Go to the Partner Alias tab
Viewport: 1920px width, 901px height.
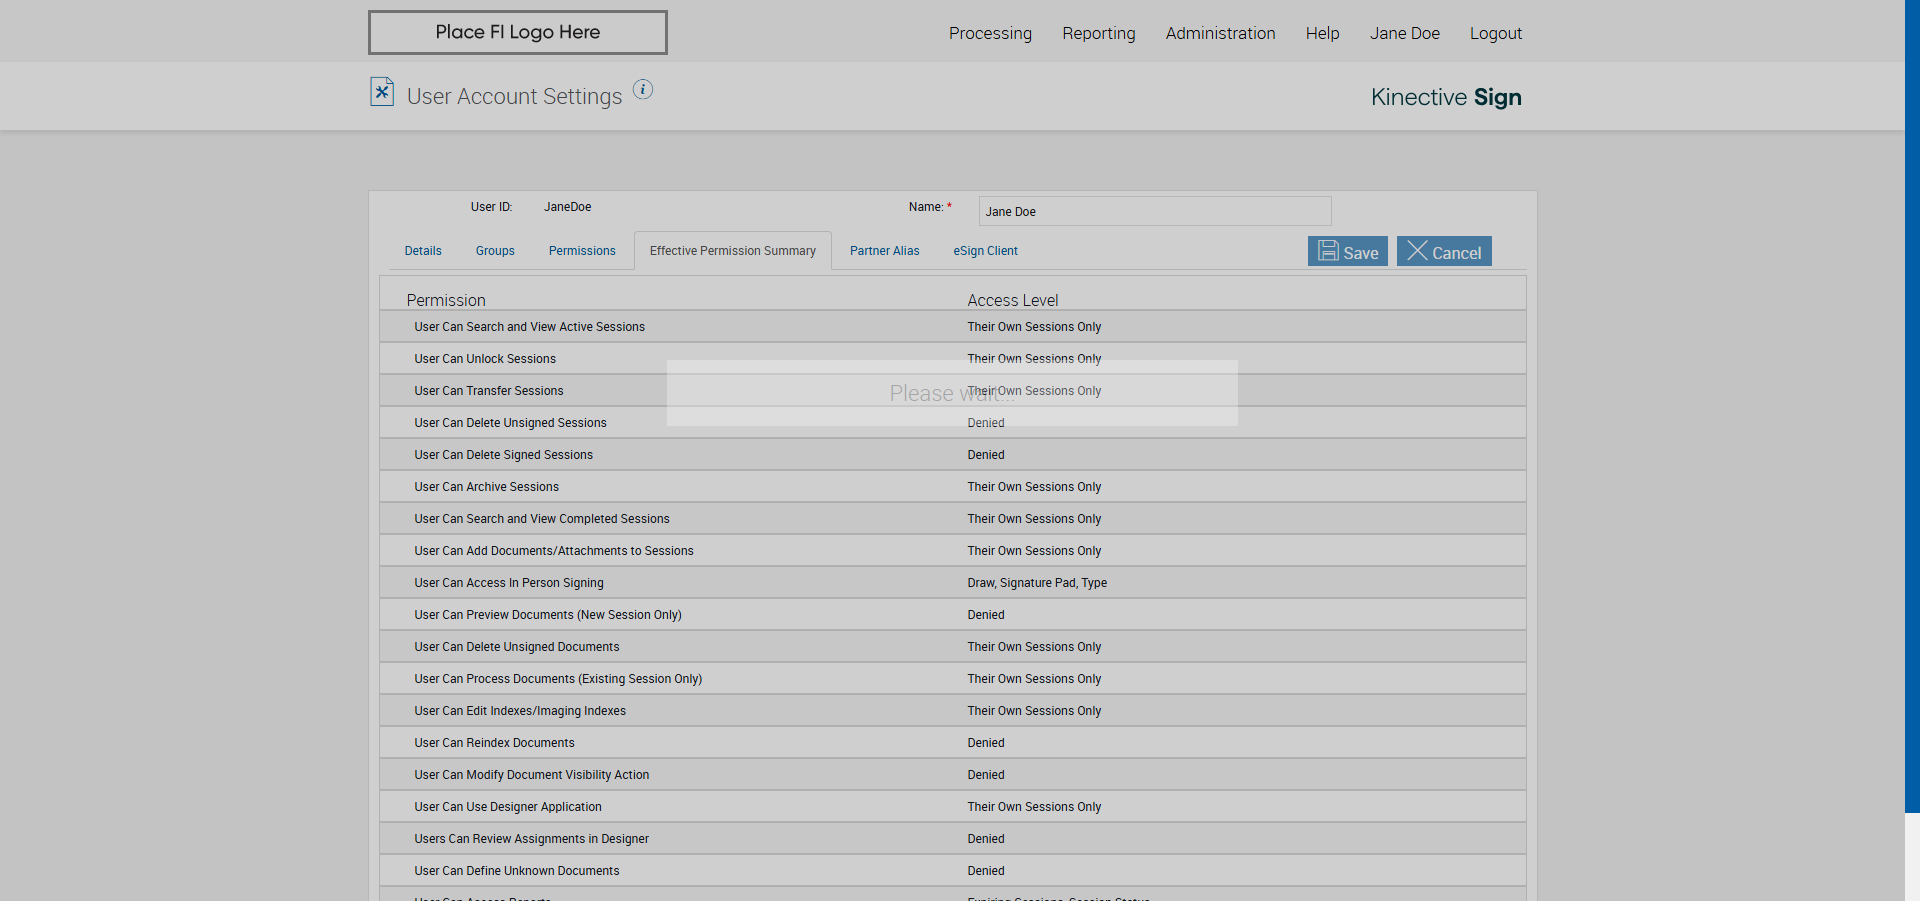point(884,251)
